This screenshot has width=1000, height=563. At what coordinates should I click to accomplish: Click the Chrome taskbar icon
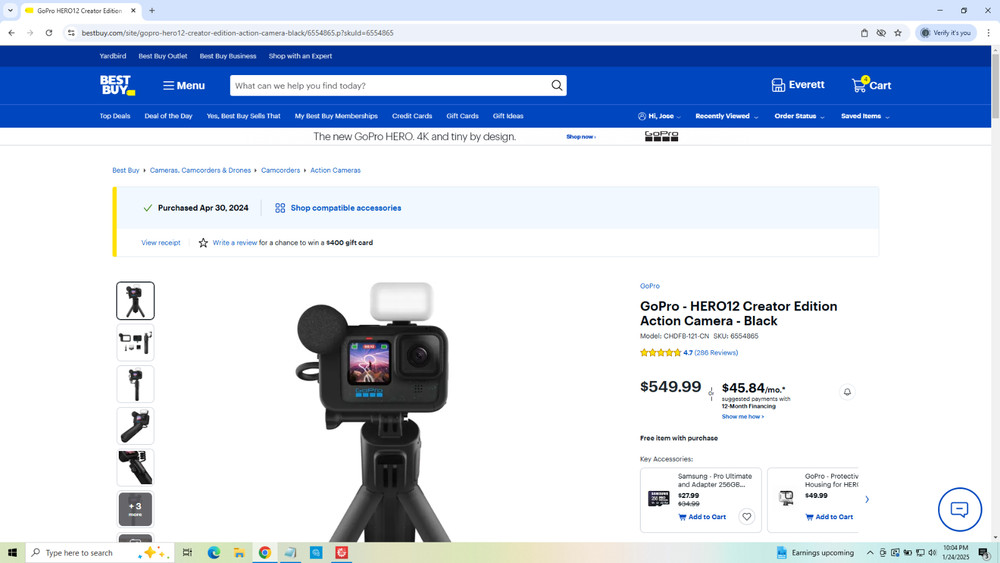point(265,553)
